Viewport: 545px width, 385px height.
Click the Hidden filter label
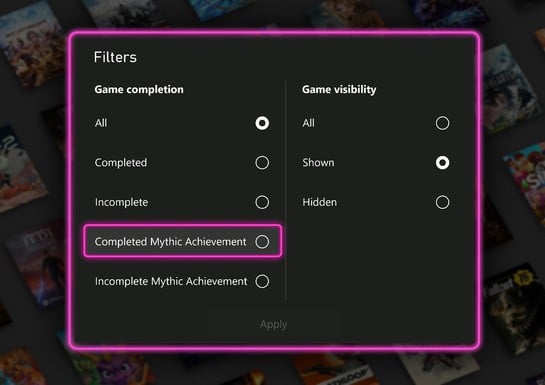319,202
